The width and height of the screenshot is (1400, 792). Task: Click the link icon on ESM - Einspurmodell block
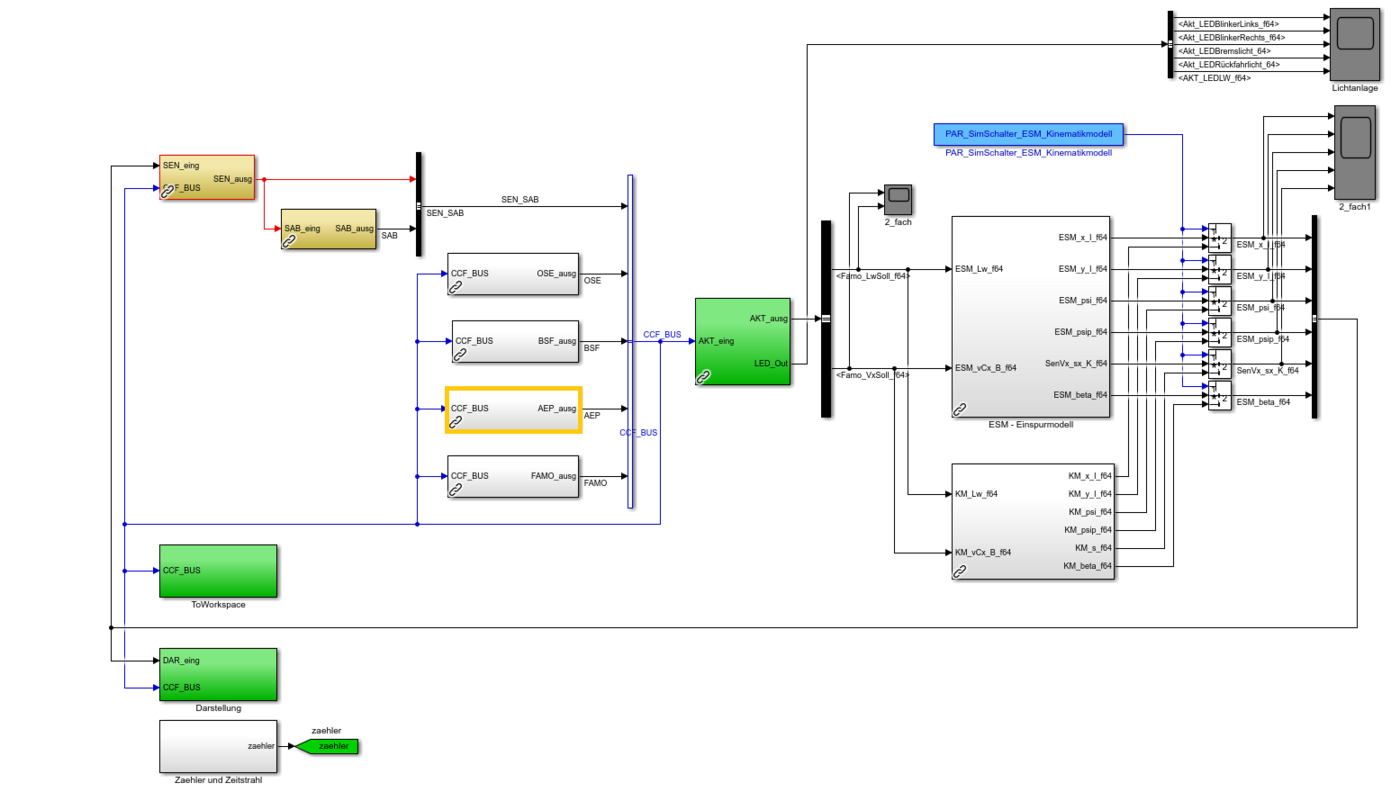coord(960,409)
